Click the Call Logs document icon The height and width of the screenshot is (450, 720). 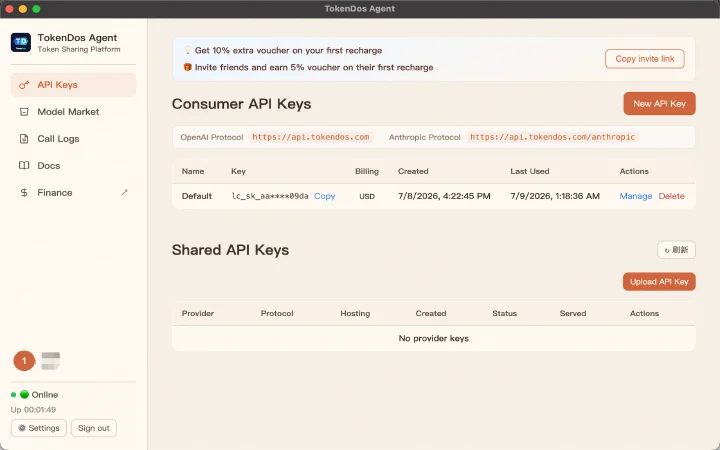point(24,139)
